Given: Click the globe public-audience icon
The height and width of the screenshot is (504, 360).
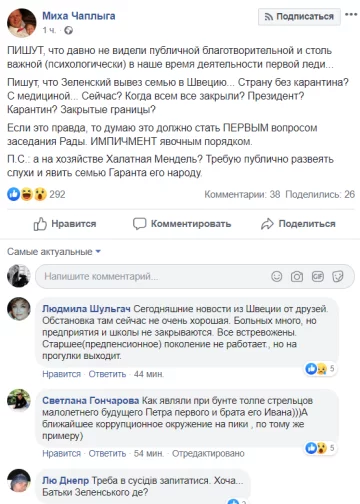Looking at the screenshot, I should point(68,30).
